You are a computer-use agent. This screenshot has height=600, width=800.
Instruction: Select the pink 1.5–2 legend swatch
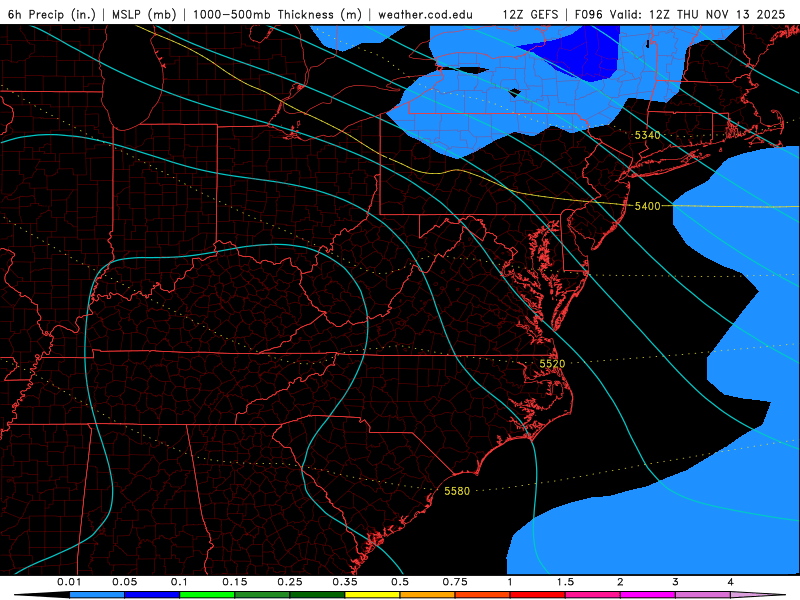point(593,595)
